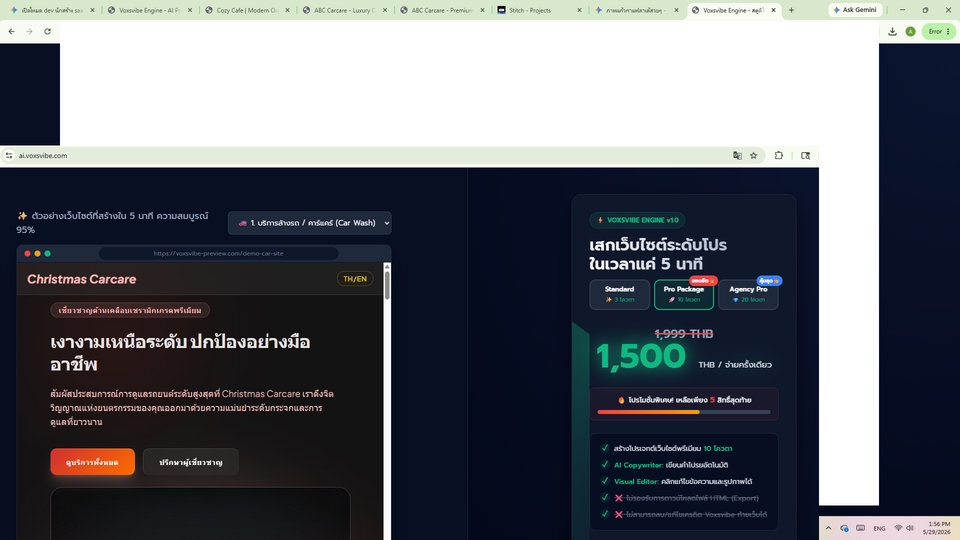Click the 1,500 price text
The image size is (960, 540).
[640, 356]
